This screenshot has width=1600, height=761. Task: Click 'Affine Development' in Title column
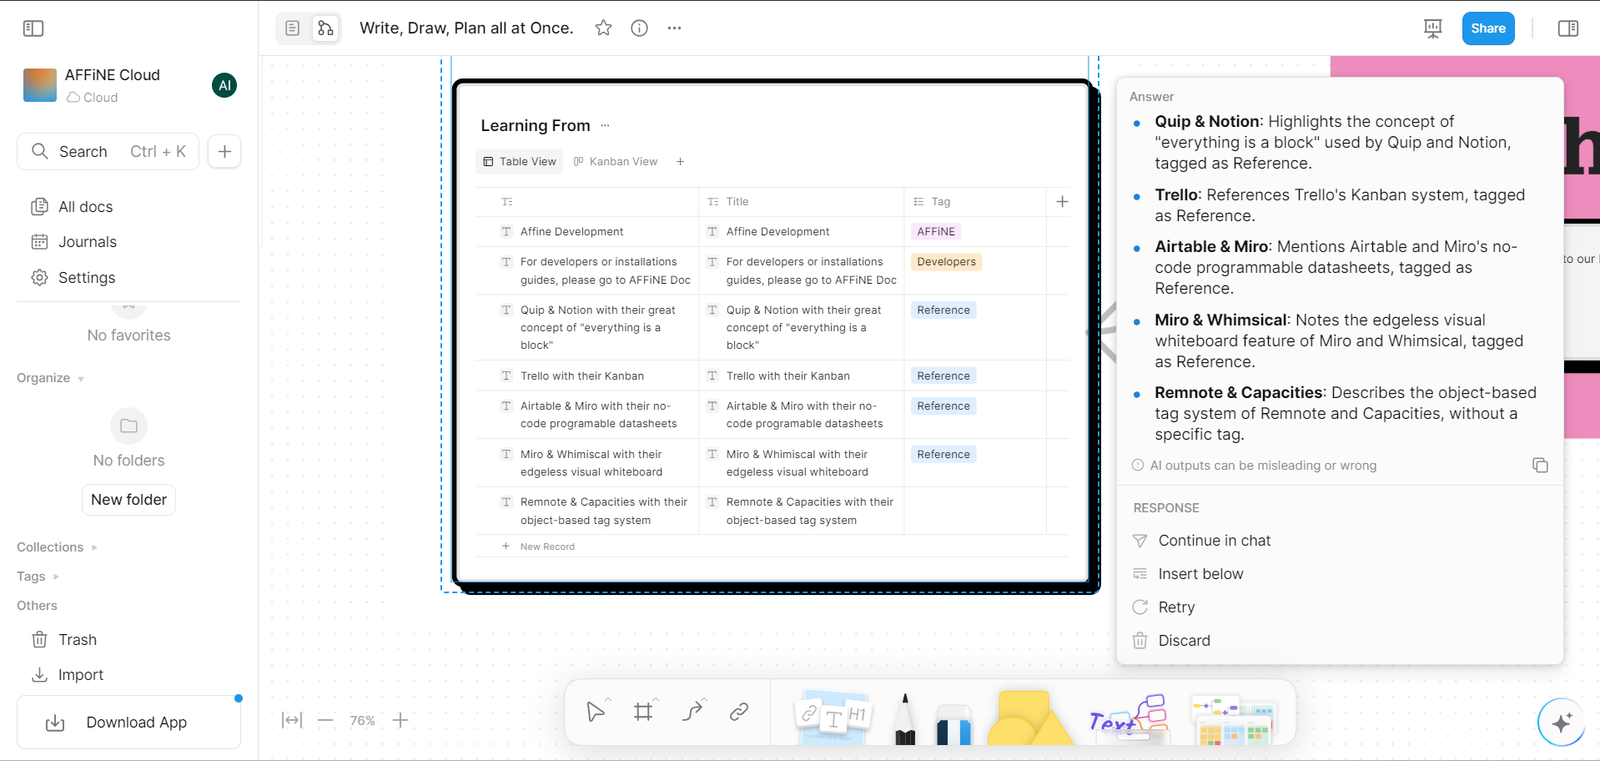[778, 232]
